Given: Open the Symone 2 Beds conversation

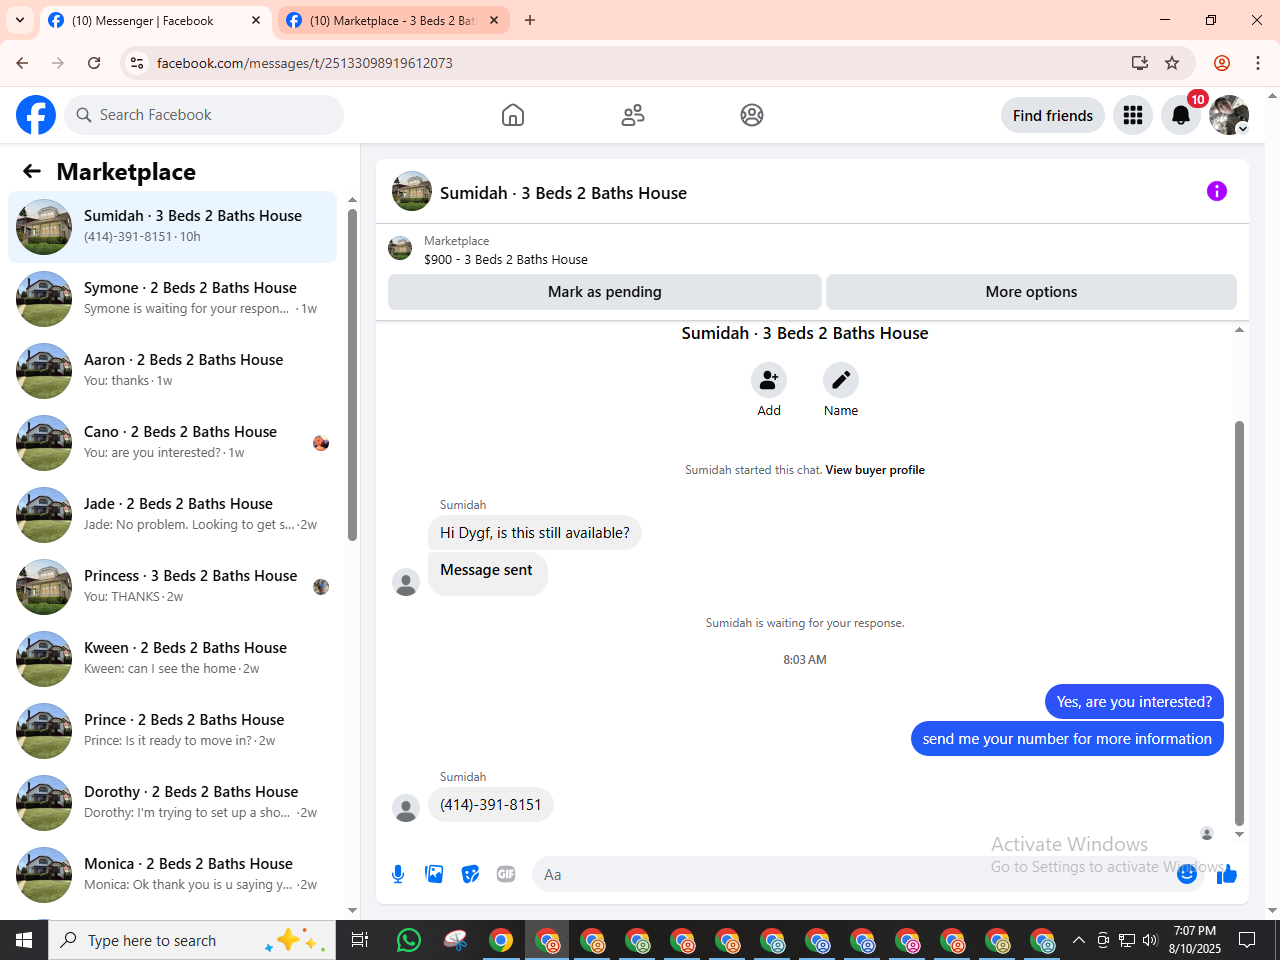Looking at the screenshot, I should coord(172,299).
